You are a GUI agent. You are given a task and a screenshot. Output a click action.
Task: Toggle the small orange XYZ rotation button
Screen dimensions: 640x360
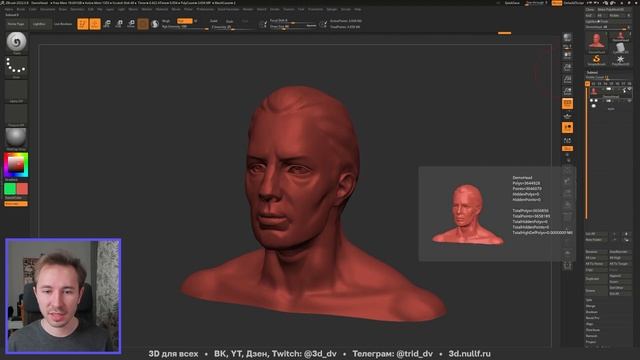coord(567,149)
